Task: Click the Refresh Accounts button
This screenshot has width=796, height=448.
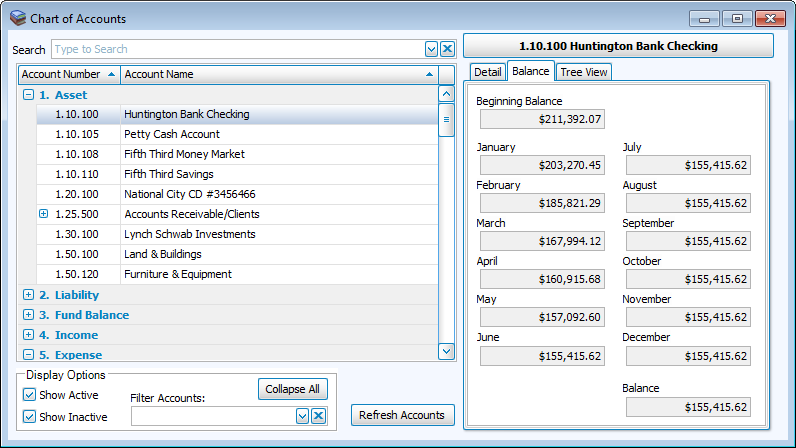Action: (402, 415)
